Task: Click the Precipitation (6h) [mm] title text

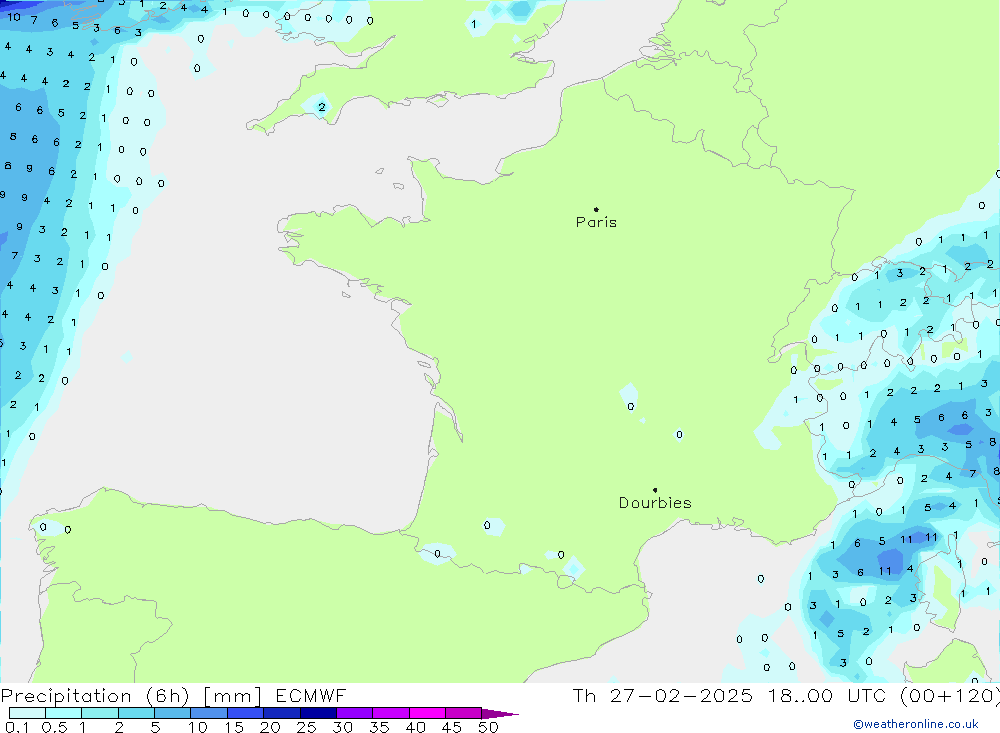Action: pyautogui.click(x=131, y=696)
